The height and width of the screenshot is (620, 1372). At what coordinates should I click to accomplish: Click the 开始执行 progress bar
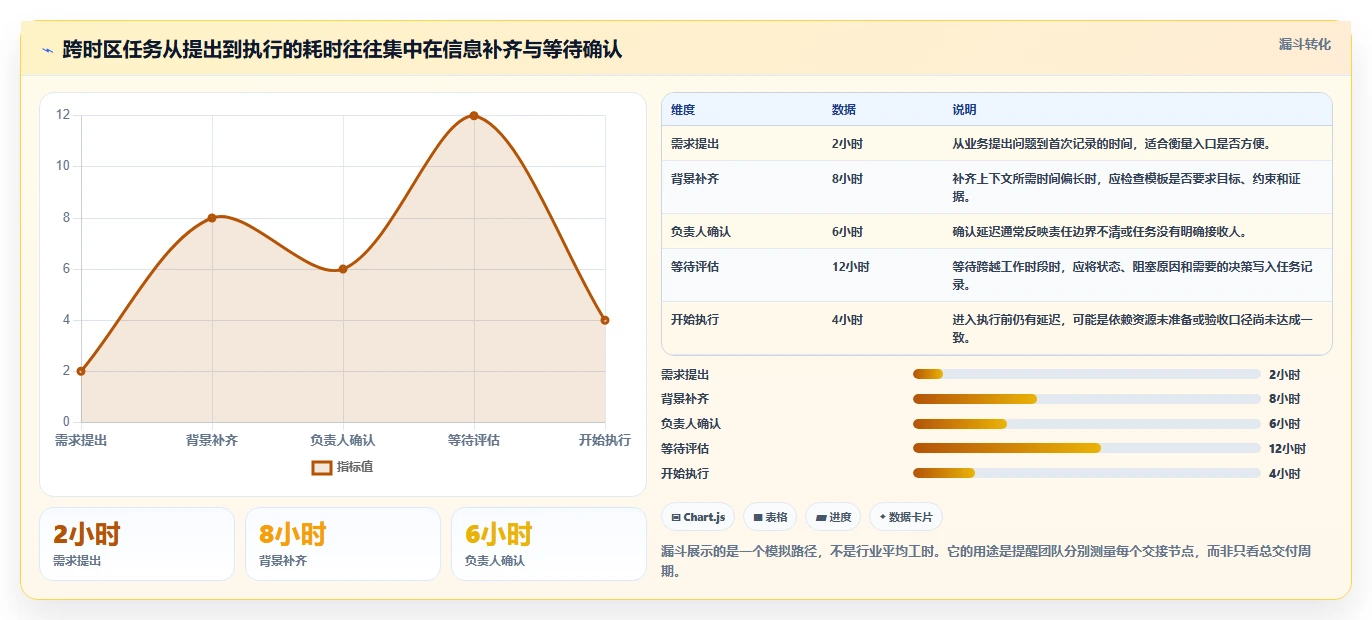pyautogui.click(x=1086, y=473)
